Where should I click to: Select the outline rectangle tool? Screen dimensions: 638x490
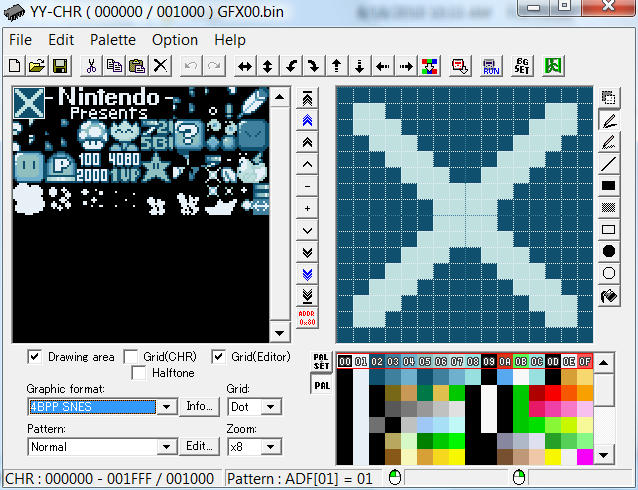[609, 230]
